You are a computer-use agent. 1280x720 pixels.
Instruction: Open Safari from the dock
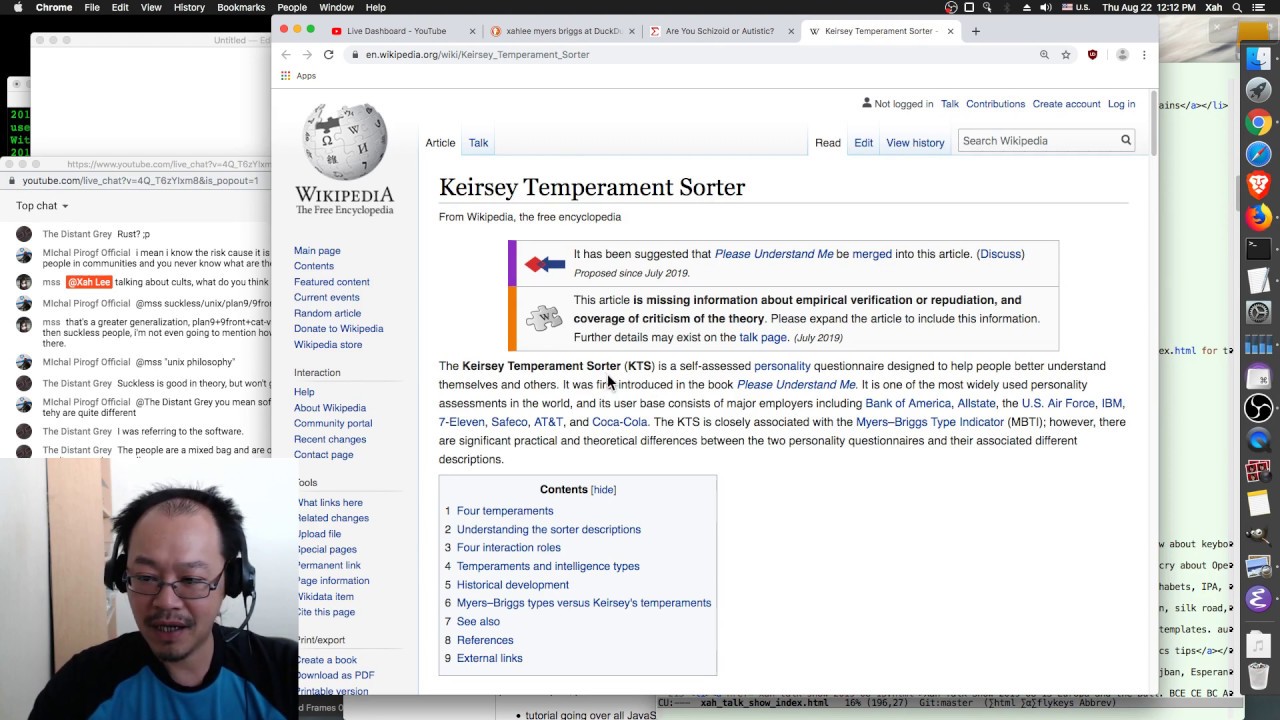pyautogui.click(x=1259, y=154)
